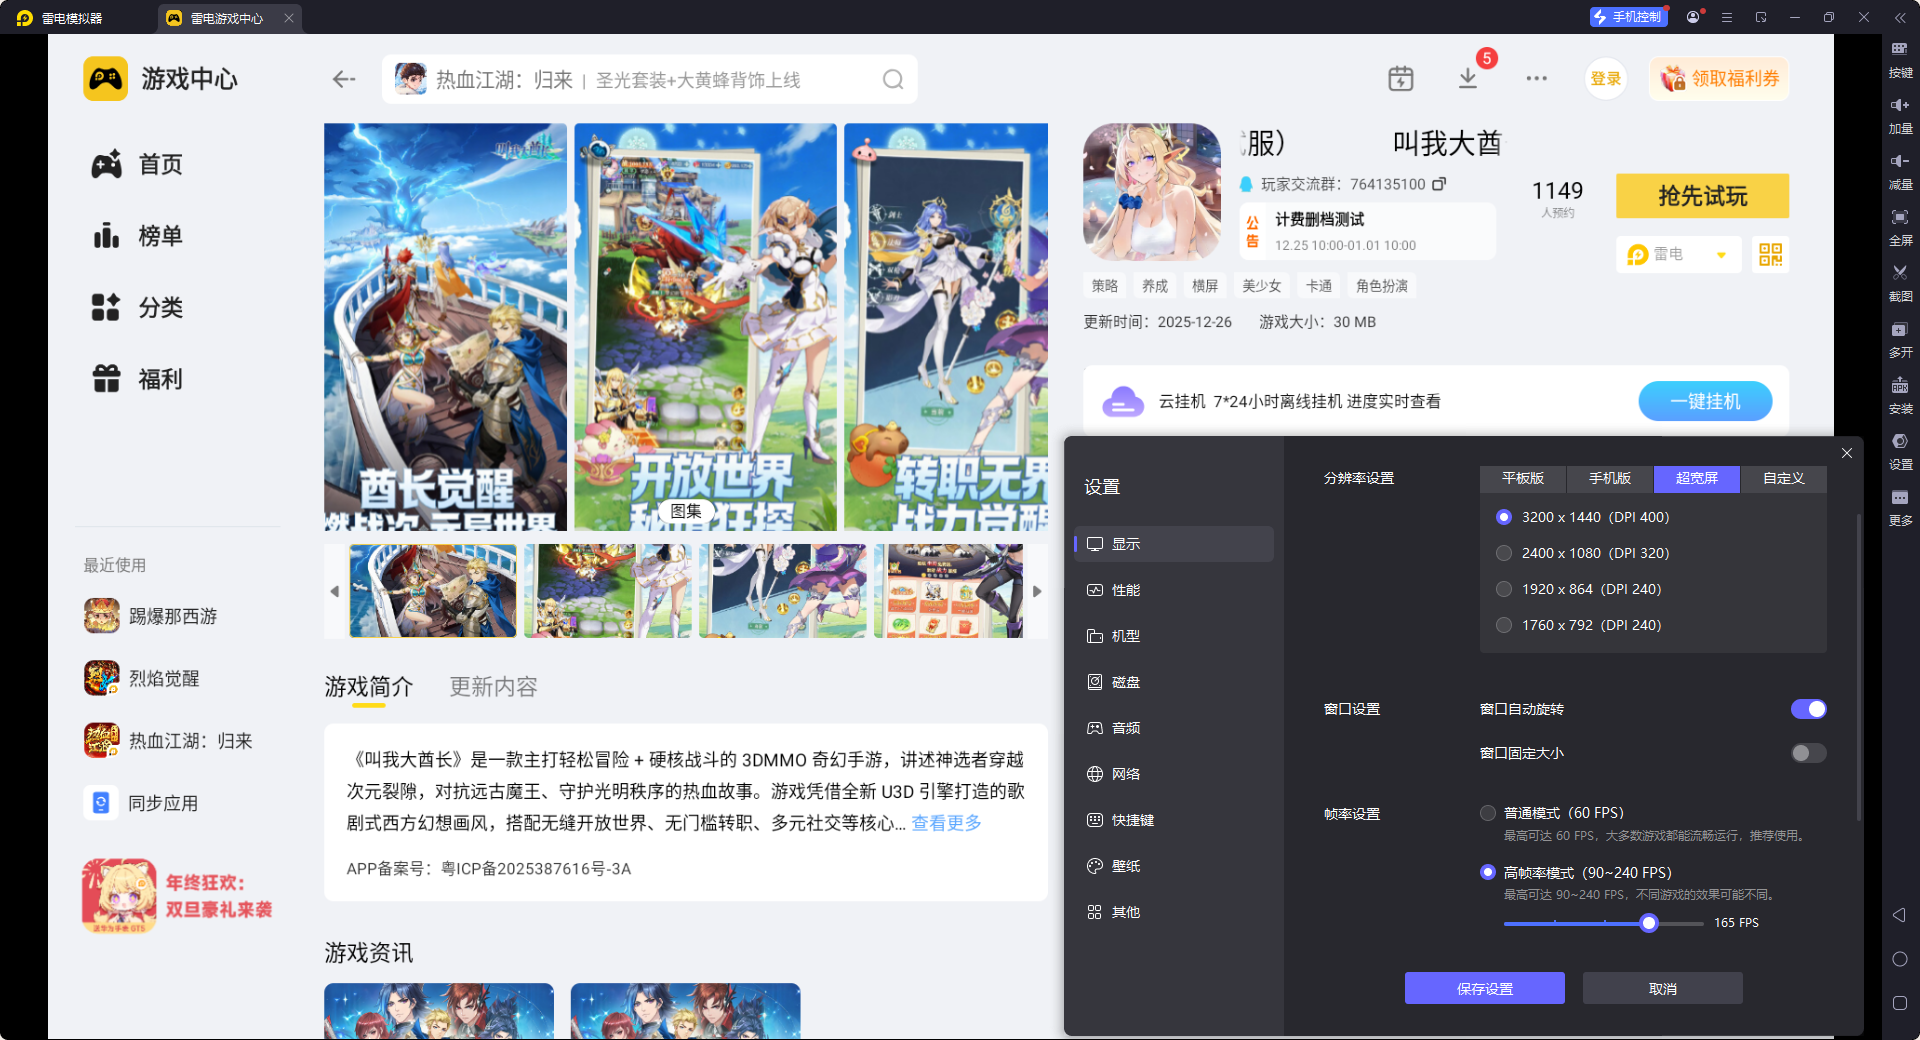Go to 榜单 in the left navigation
1920x1040 pixels.
tap(138, 236)
